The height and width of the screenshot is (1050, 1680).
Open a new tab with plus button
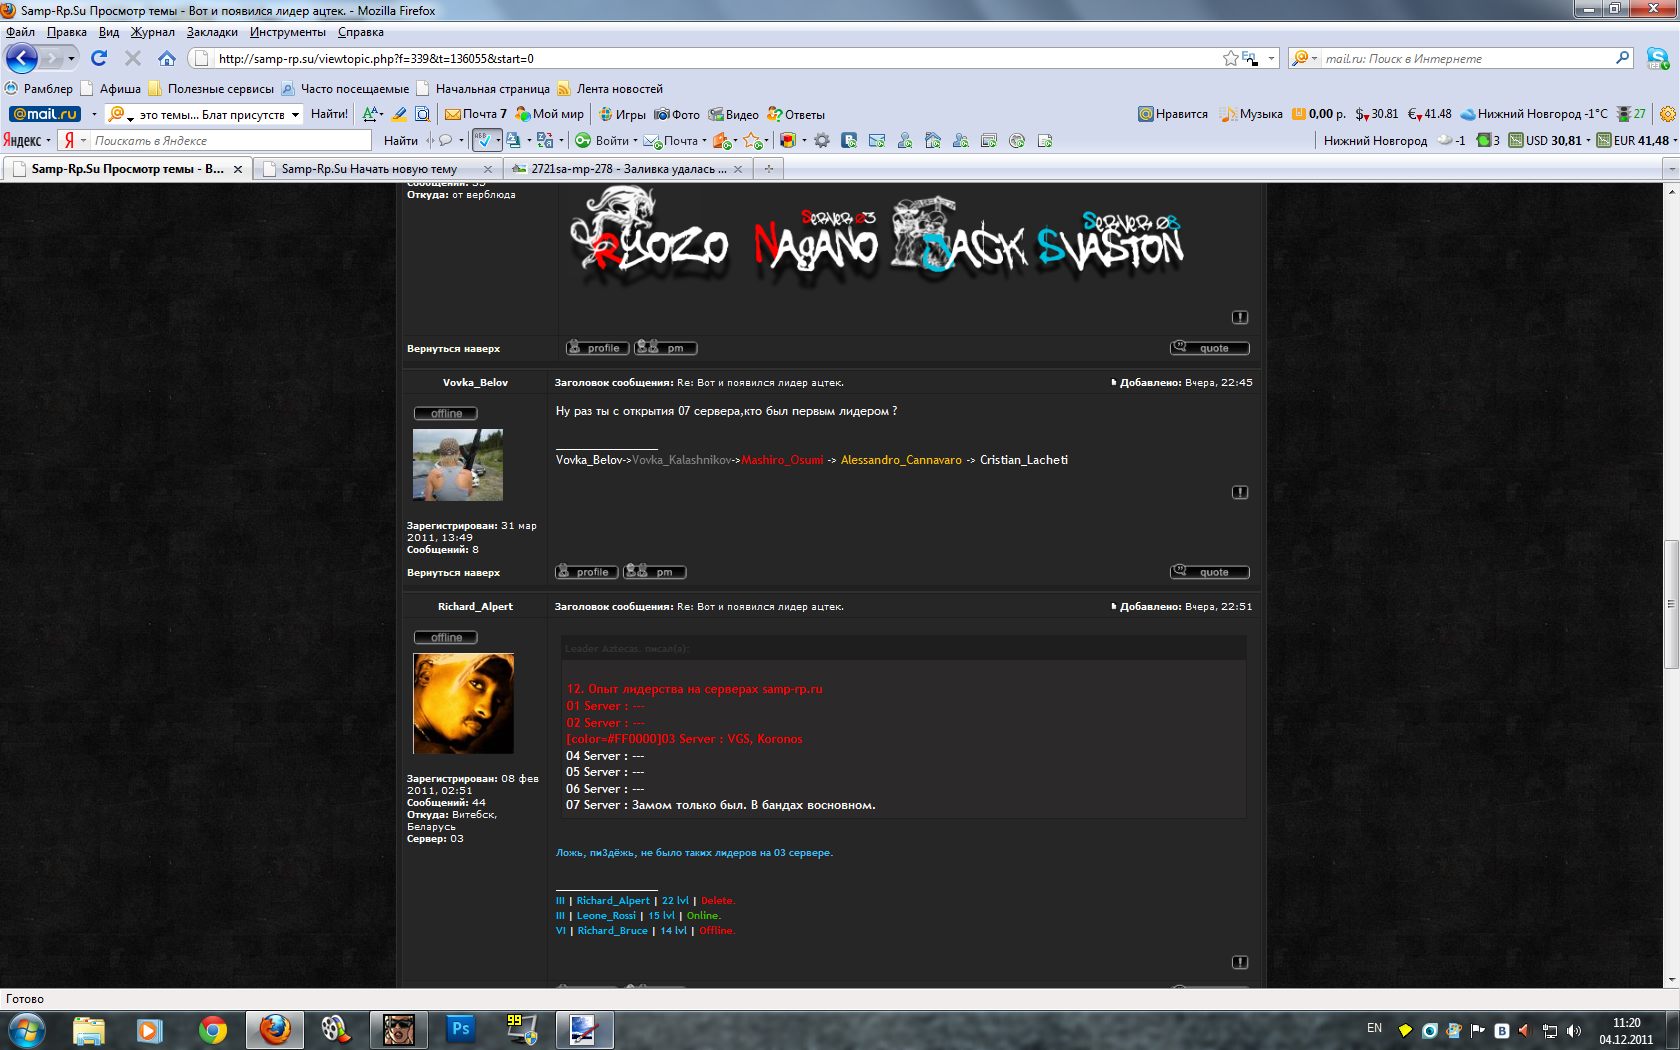769,169
